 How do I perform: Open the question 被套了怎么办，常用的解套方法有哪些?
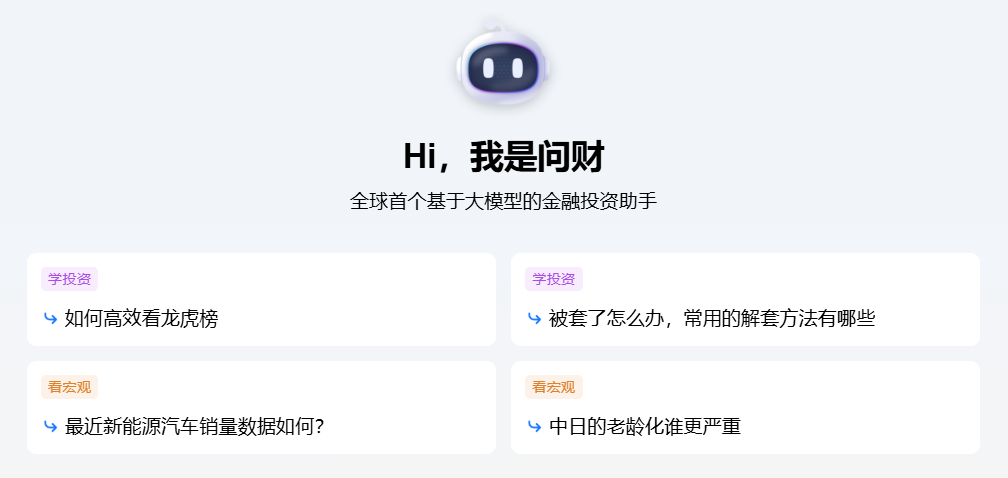(x=712, y=318)
